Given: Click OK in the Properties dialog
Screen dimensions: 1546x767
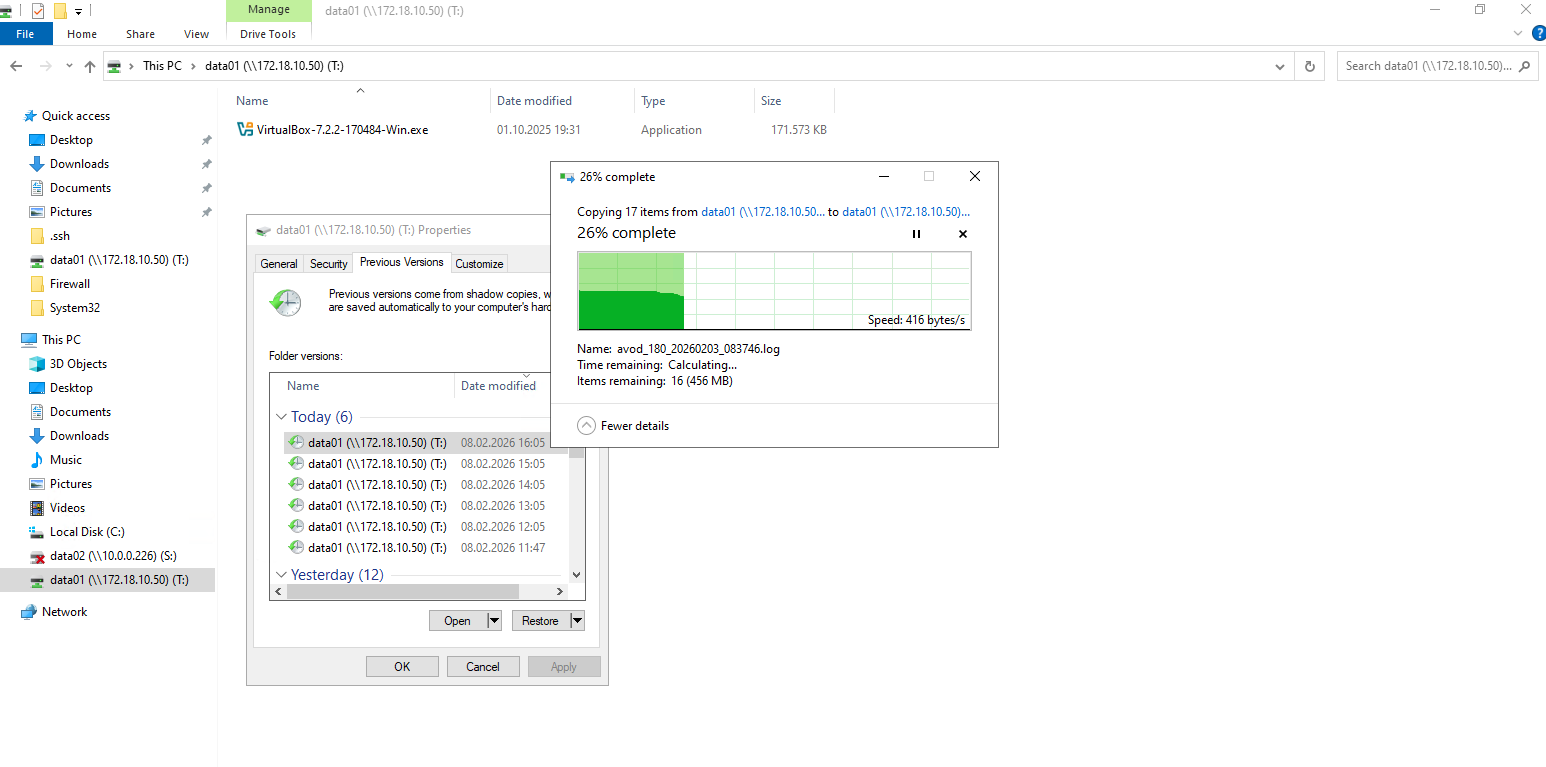Looking at the screenshot, I should 402,667.
